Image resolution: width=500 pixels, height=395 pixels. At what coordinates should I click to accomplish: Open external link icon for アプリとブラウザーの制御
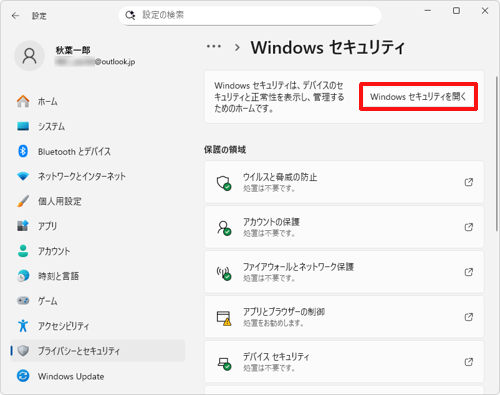pos(469,317)
